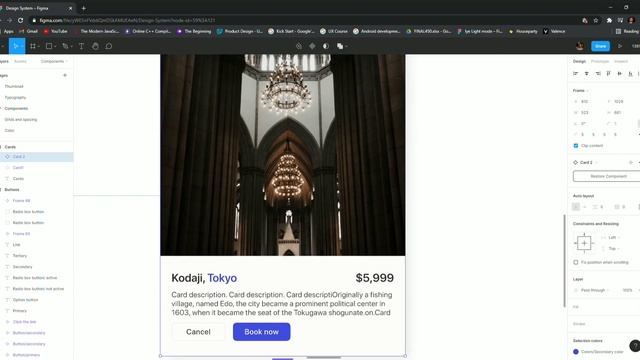Open the dropdown next to Boolean operations
Viewport: 640px width, 360px height.
click(347, 47)
